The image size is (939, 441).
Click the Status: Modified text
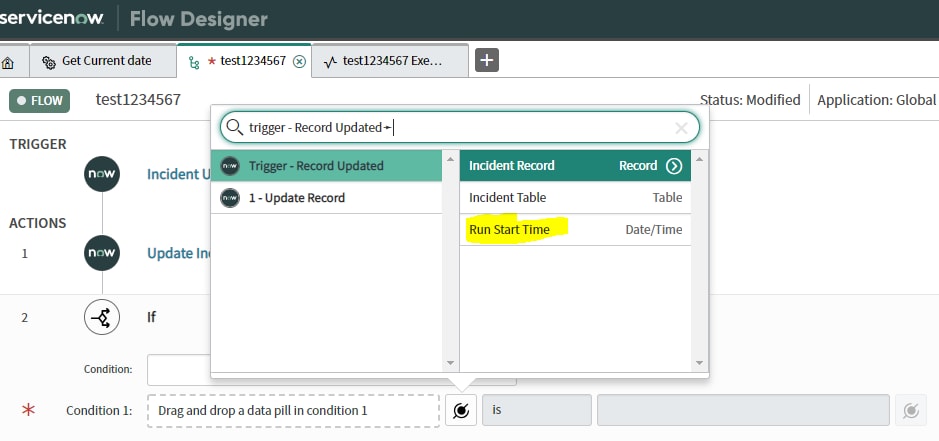coord(750,100)
